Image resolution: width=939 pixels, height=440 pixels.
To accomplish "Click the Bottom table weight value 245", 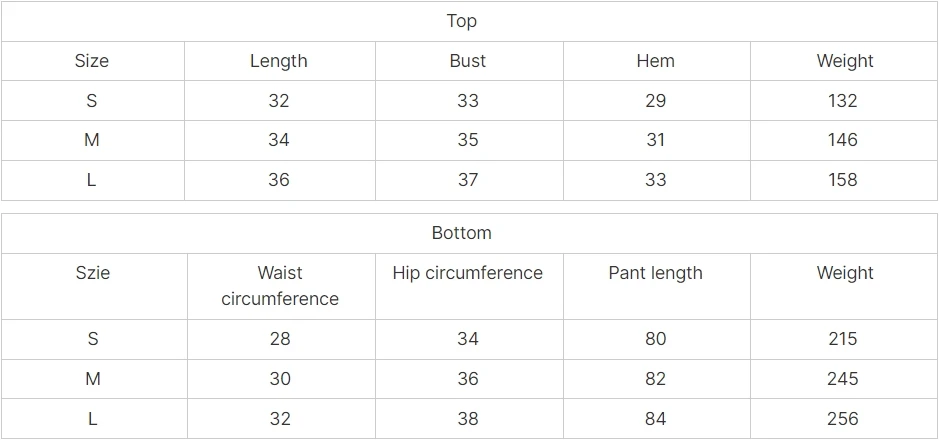I will coord(843,379).
